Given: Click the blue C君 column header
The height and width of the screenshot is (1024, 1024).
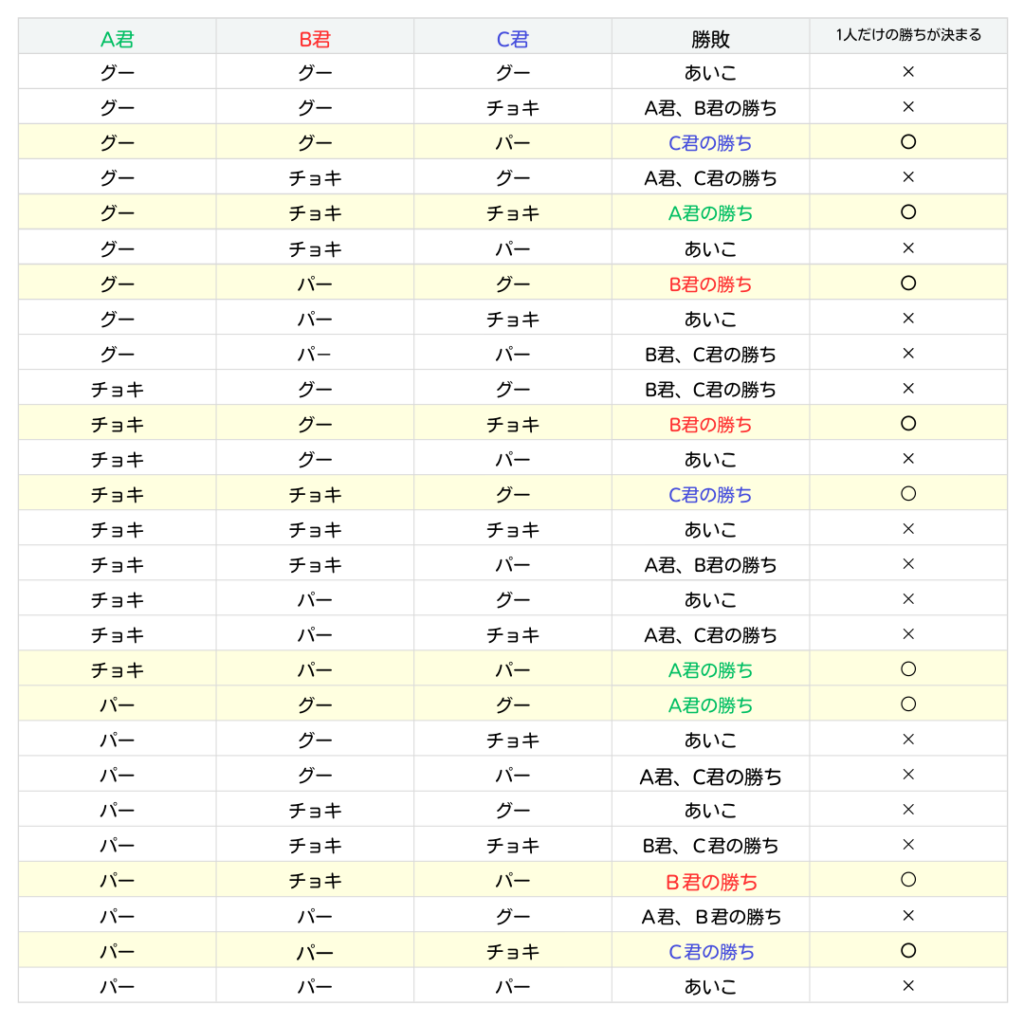Looking at the screenshot, I should coord(513,39).
